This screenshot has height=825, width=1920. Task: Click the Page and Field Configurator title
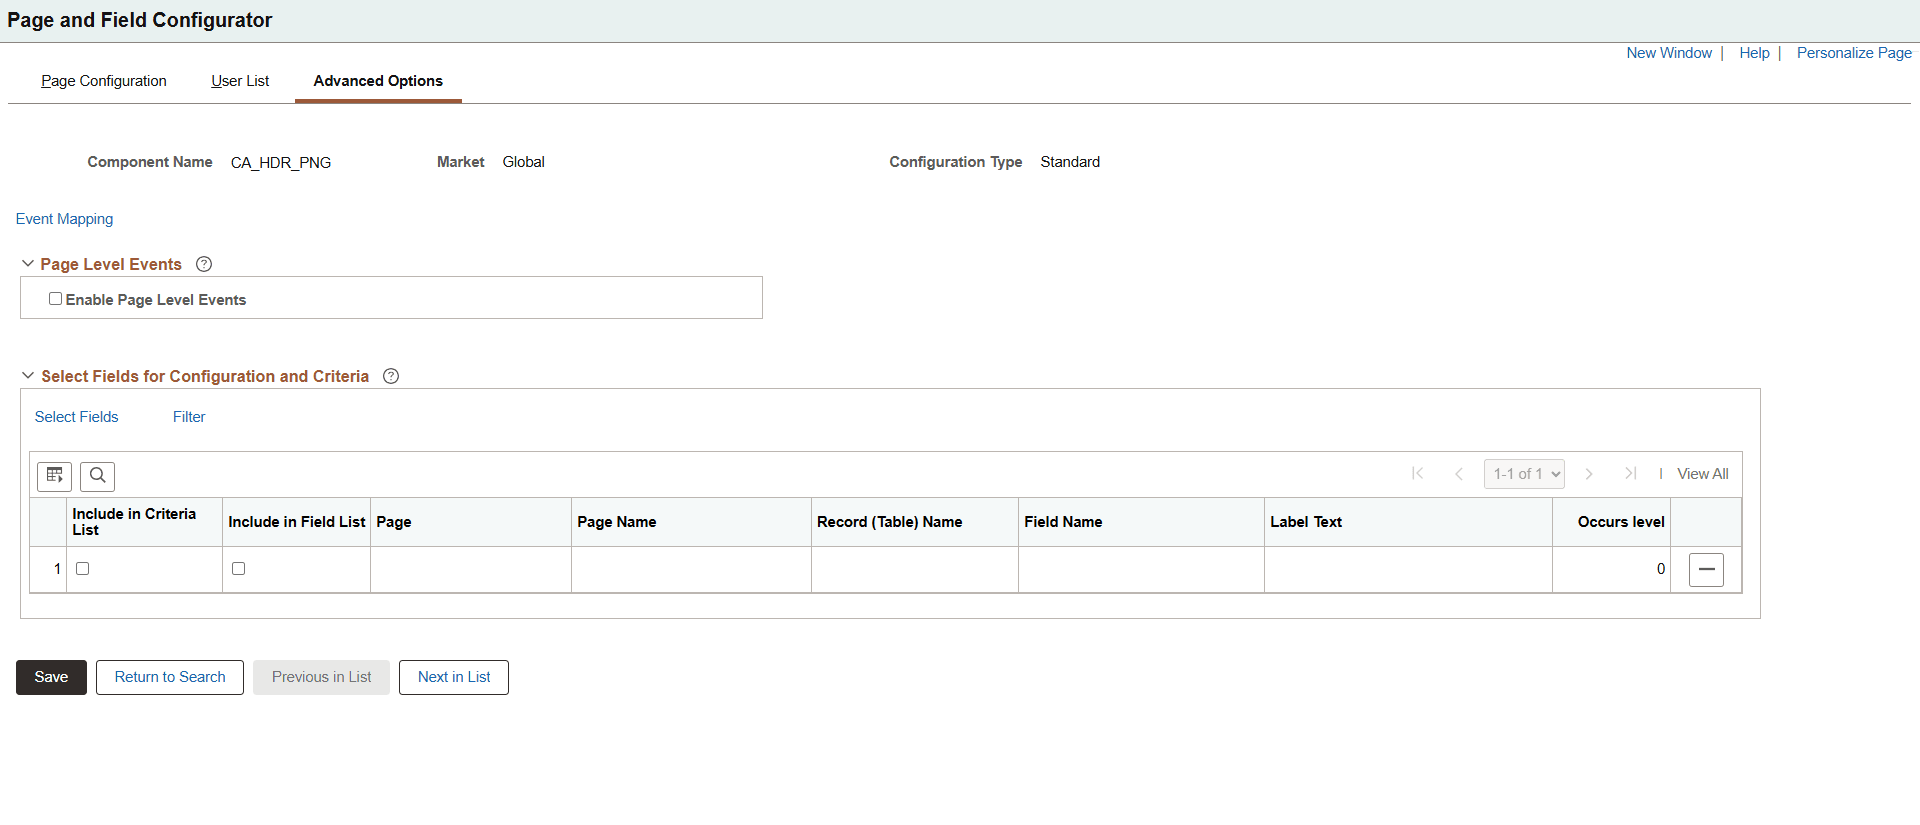[140, 20]
